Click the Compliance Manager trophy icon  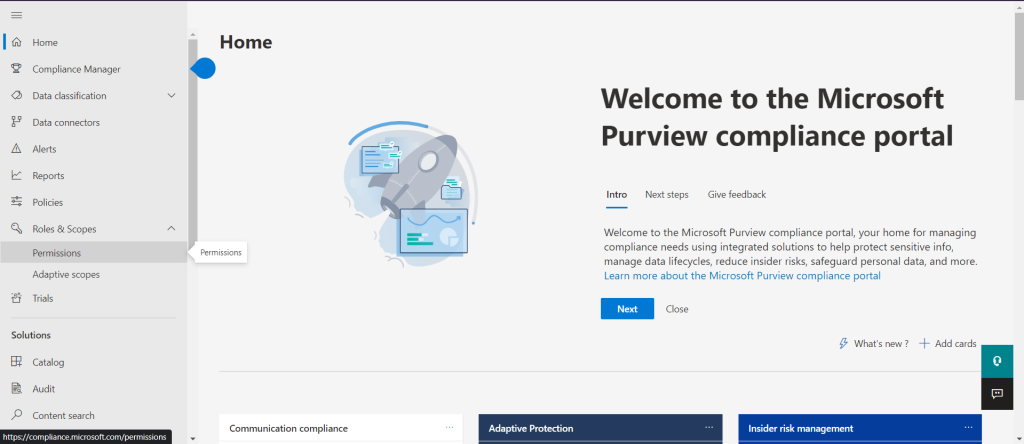point(17,69)
